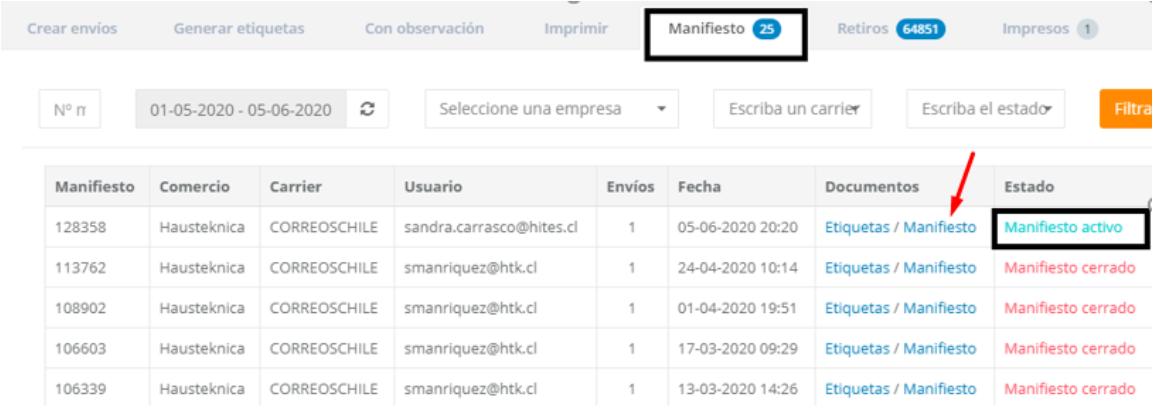Open Manifiesto link for manifest 106603

click(940, 348)
